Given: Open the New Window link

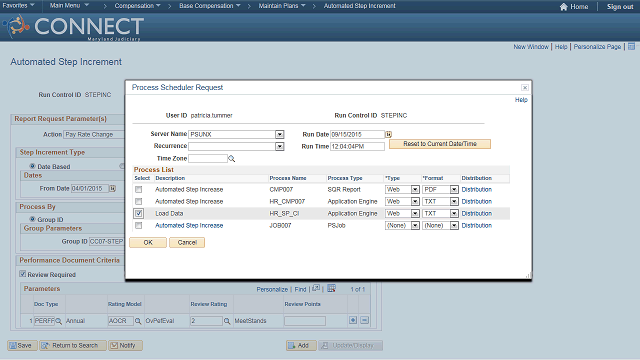Looking at the screenshot, I should click(x=531, y=47).
